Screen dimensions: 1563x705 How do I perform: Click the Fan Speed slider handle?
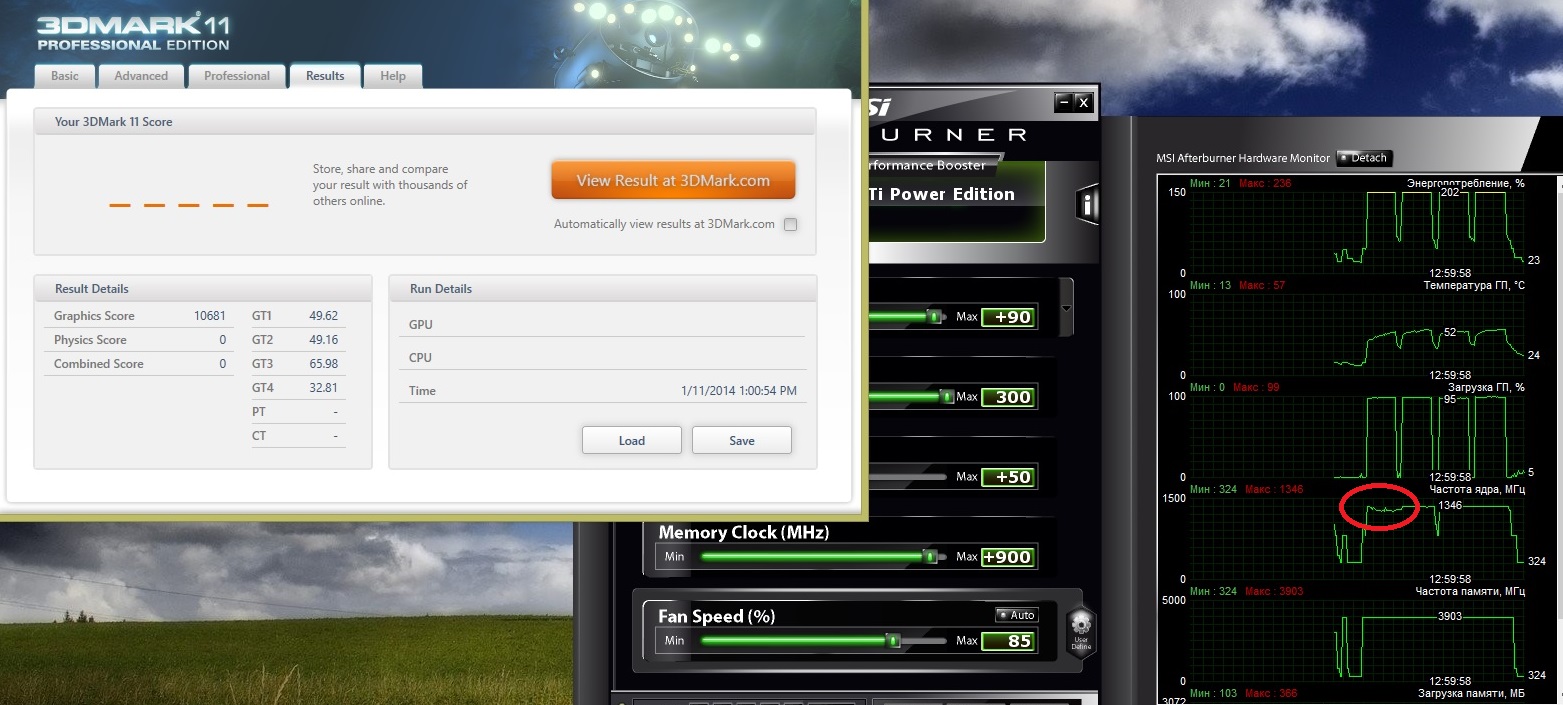pyautogui.click(x=894, y=640)
